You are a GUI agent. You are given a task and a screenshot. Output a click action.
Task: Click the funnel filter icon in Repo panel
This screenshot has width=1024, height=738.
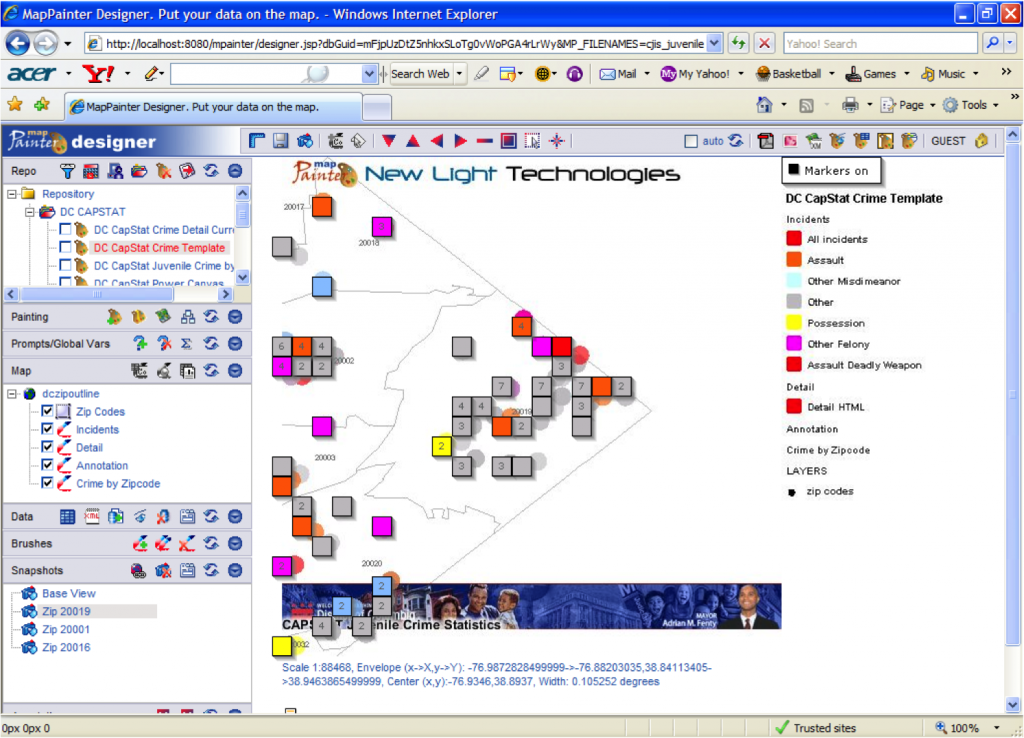tap(67, 171)
